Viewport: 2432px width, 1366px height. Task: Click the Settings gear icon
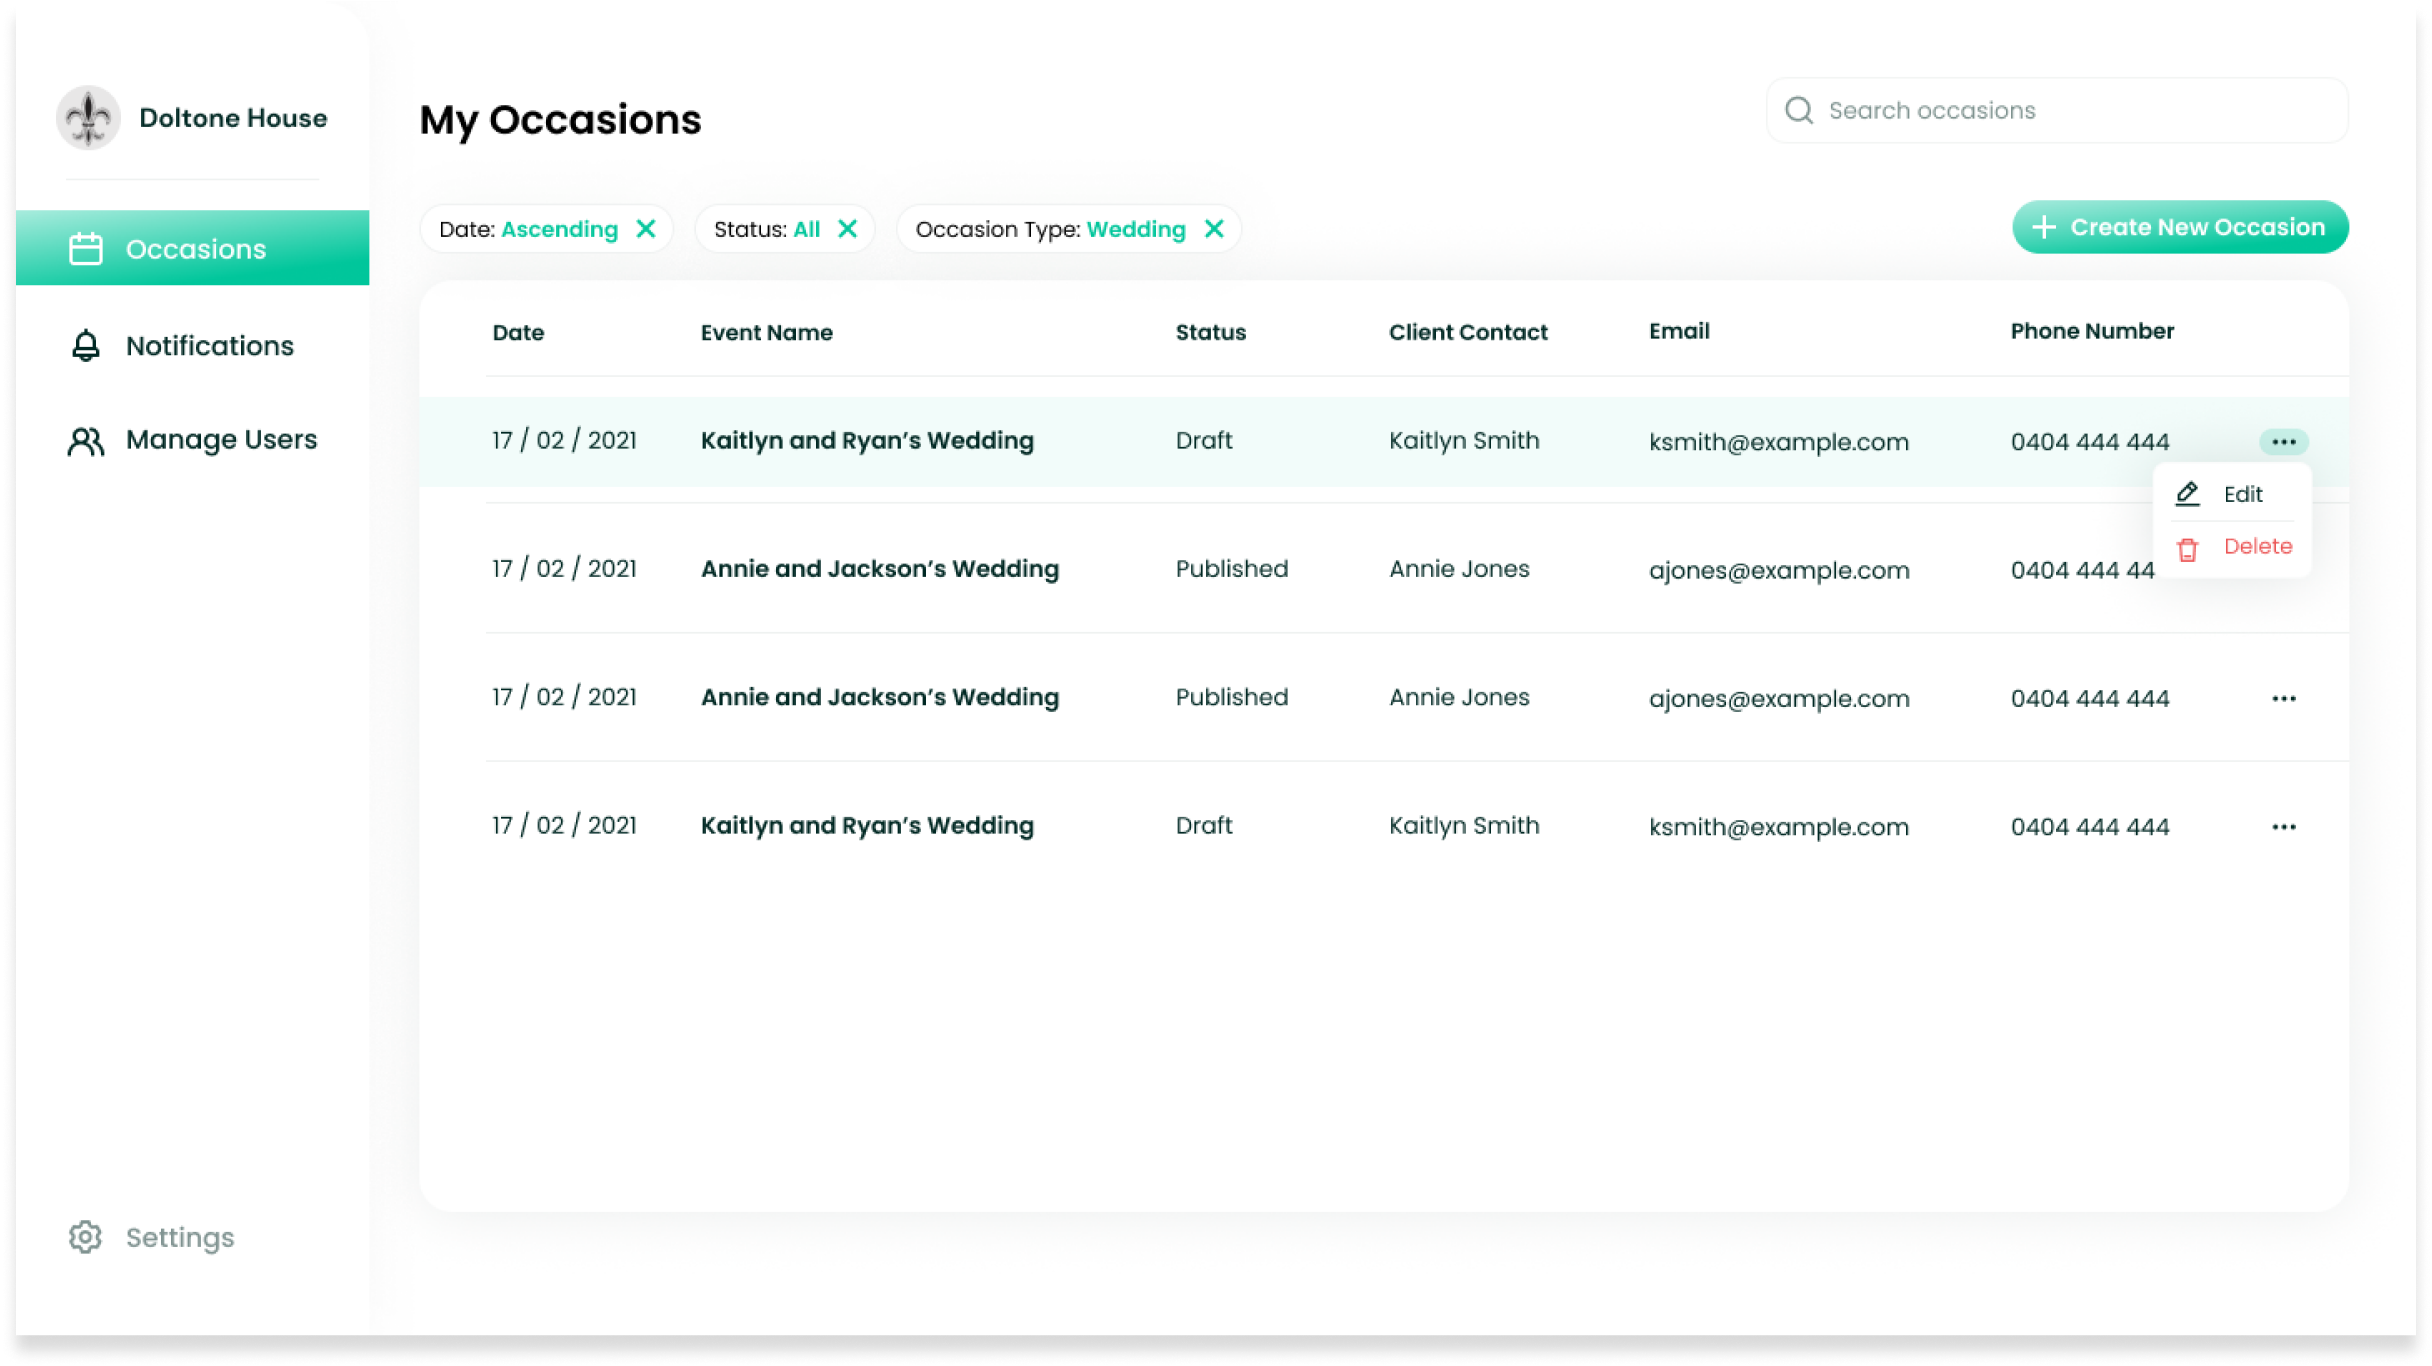coord(86,1237)
